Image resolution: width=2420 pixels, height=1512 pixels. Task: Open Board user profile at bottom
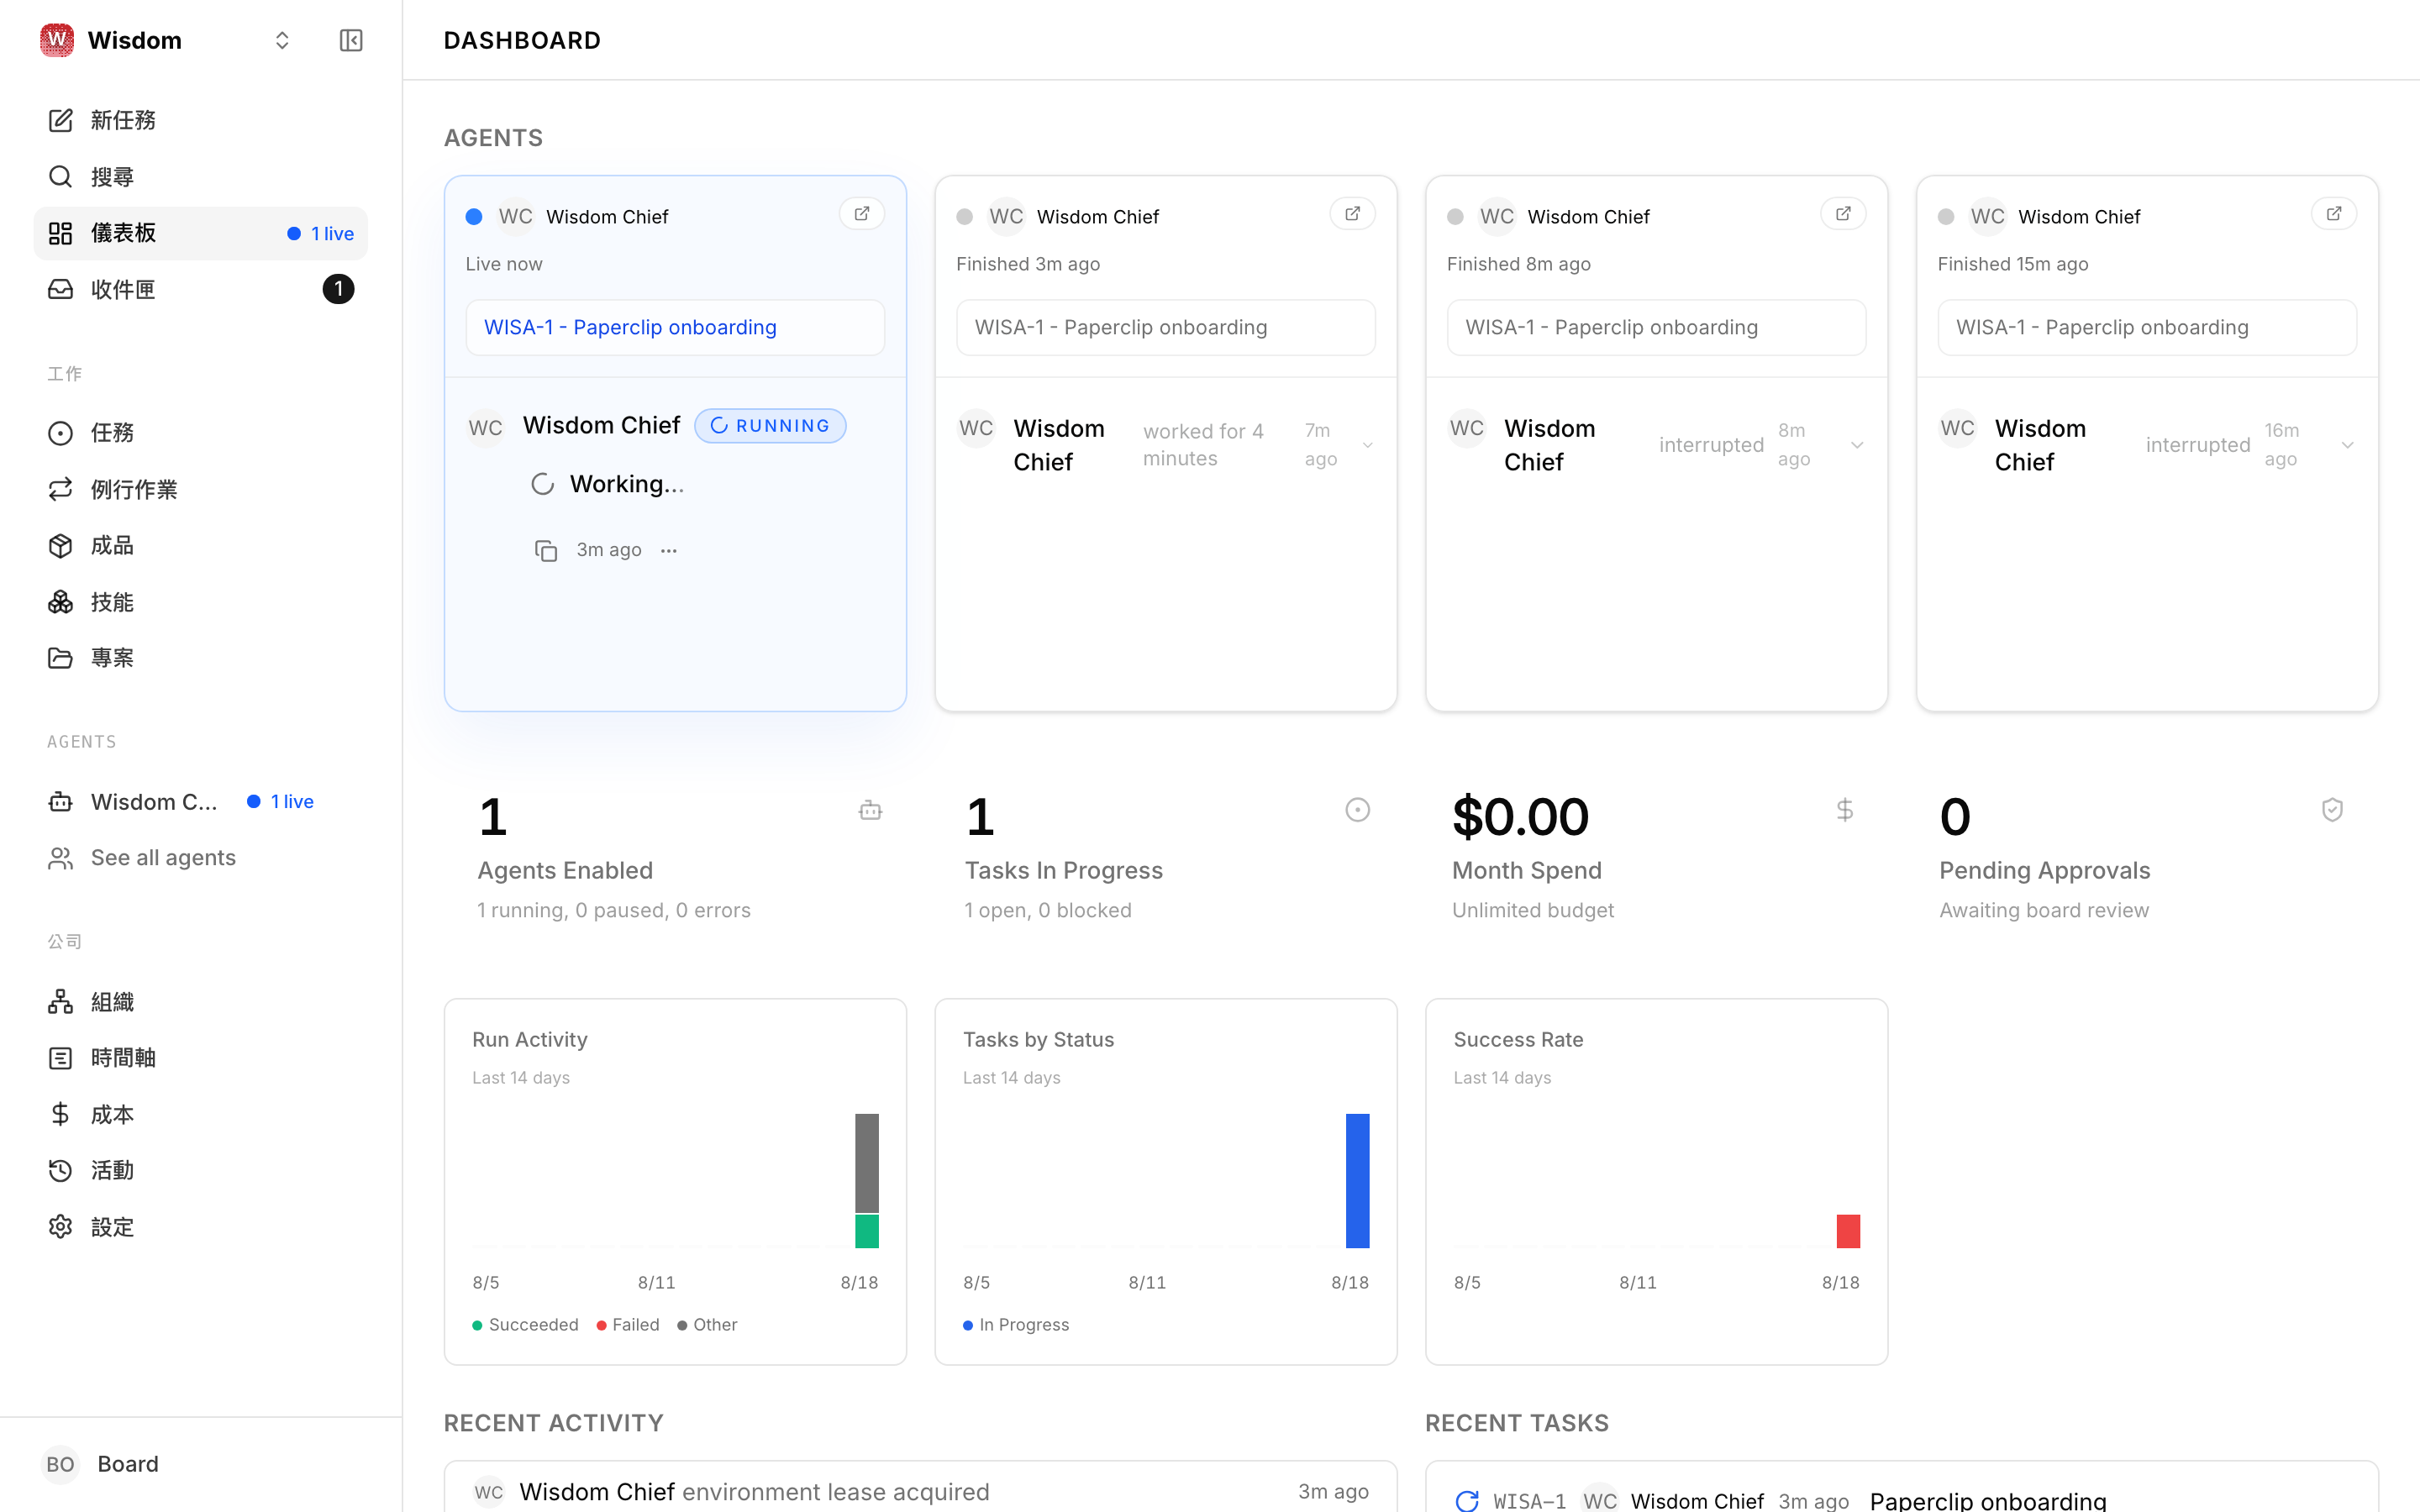click(201, 1464)
